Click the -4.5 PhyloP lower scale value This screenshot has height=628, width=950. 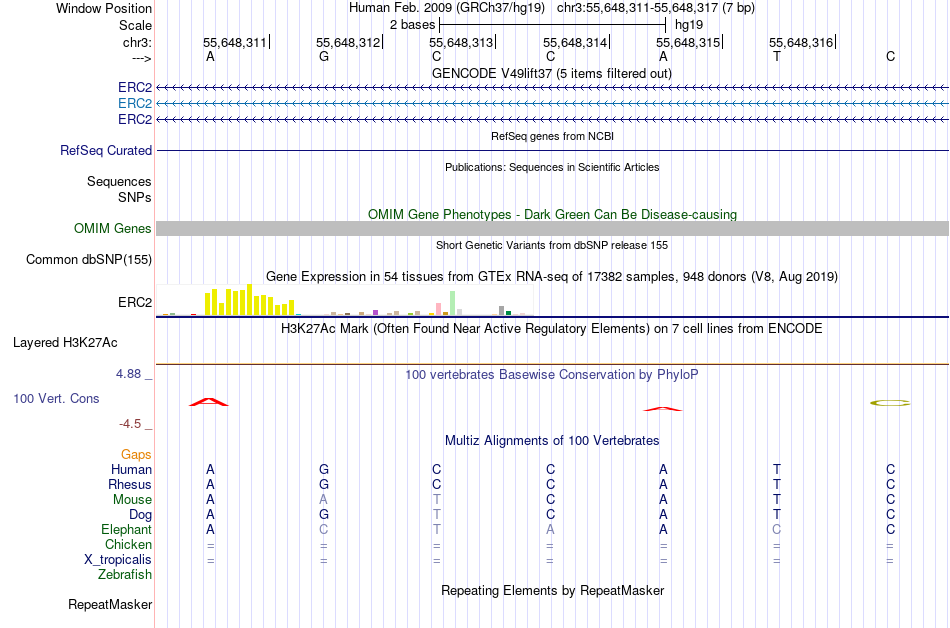(x=130, y=423)
